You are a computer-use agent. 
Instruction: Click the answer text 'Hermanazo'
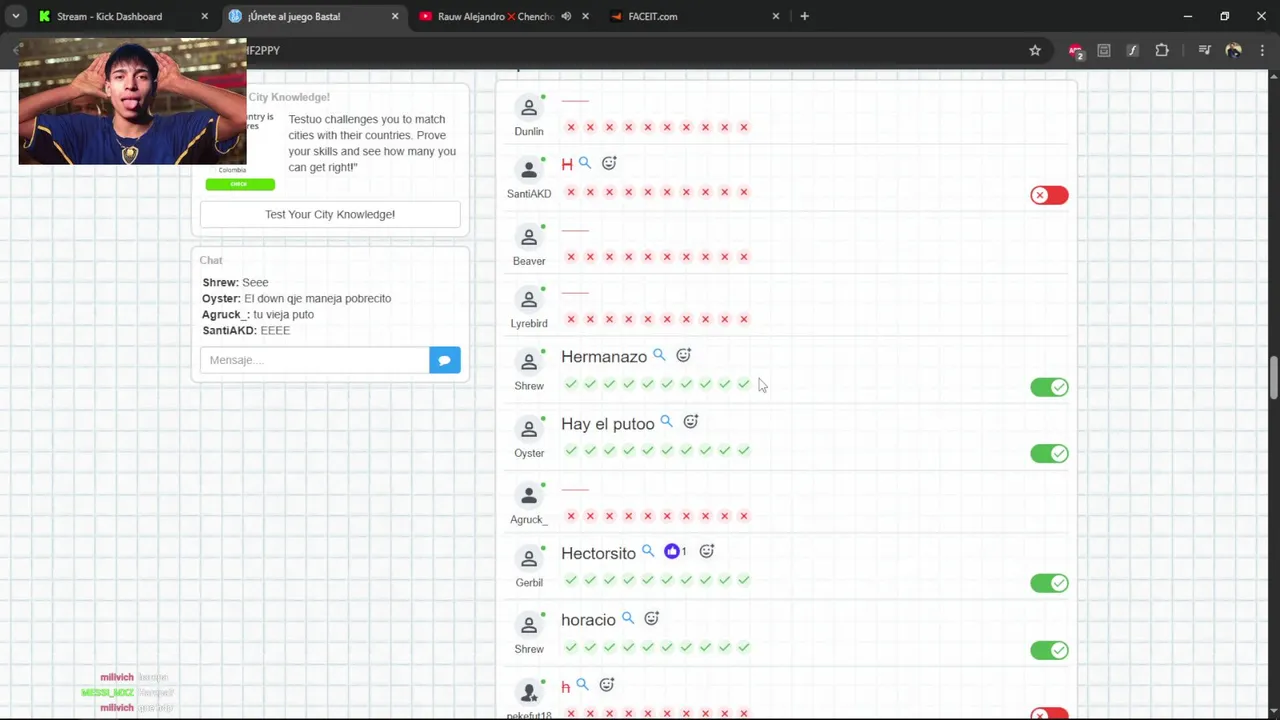tap(604, 357)
